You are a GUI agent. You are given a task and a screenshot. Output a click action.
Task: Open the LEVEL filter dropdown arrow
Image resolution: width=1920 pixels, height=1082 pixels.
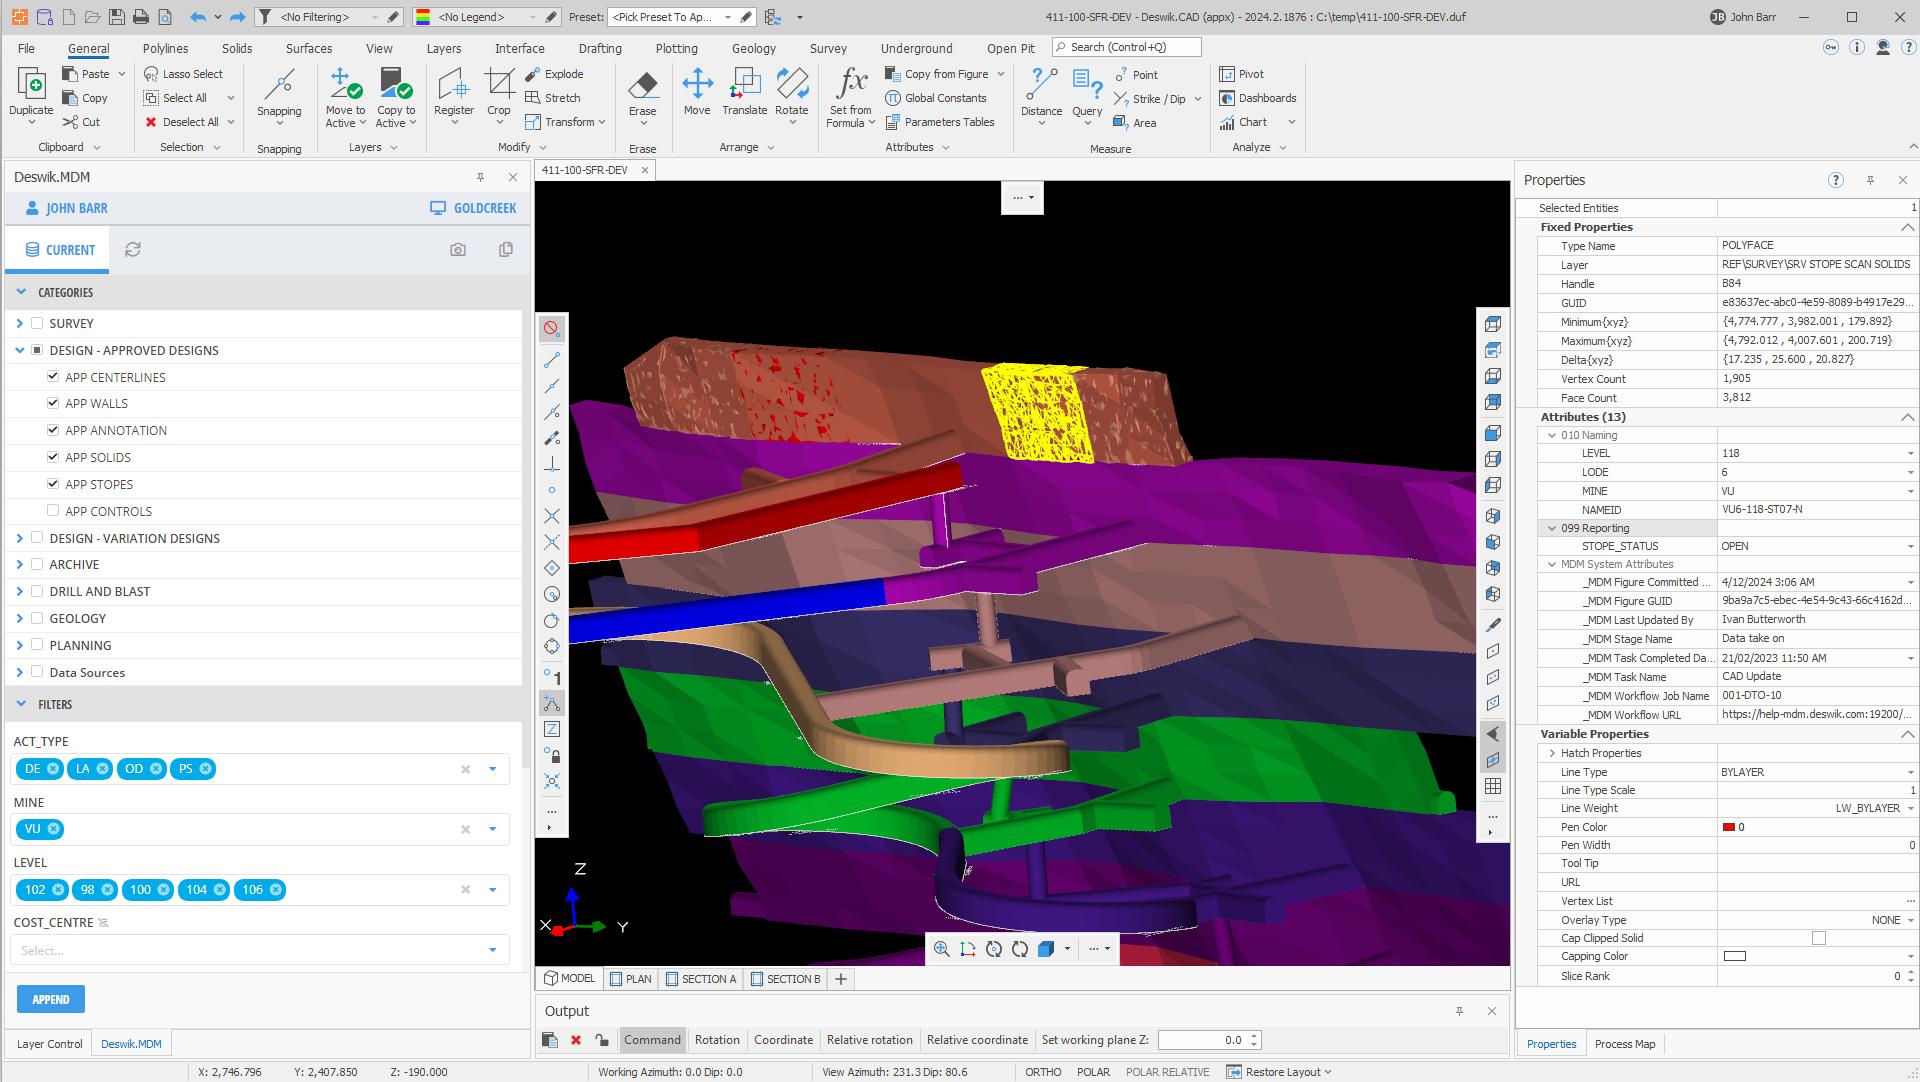coord(492,889)
